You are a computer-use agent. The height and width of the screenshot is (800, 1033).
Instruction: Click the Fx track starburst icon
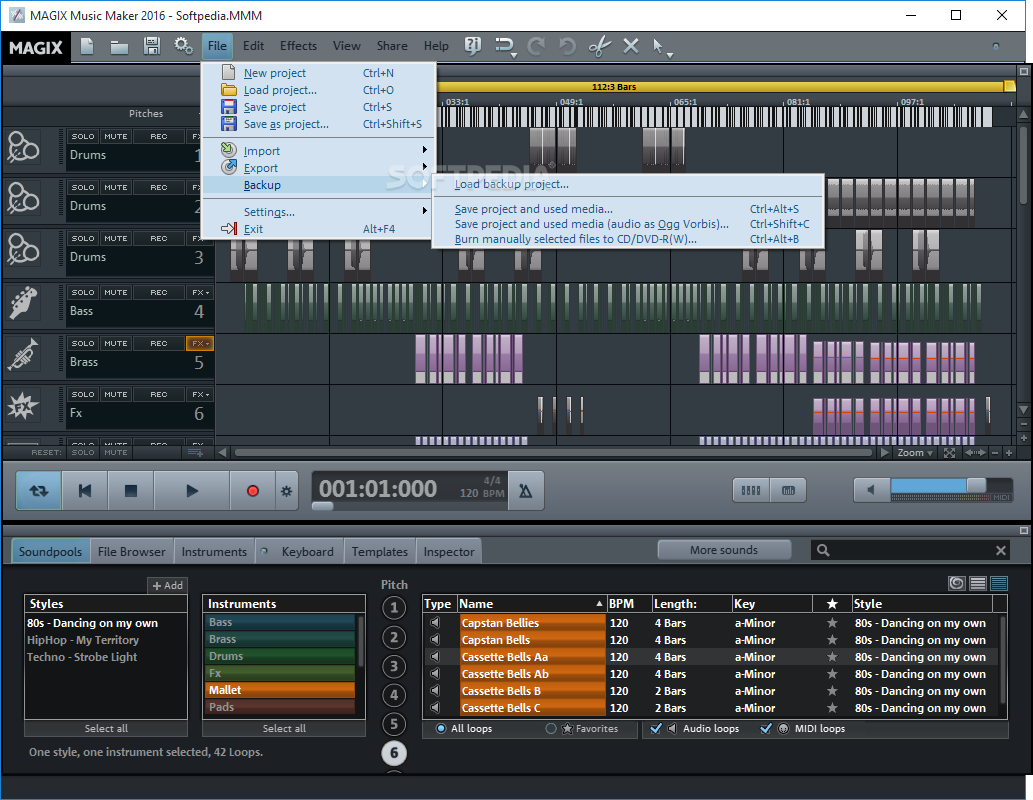(23, 406)
